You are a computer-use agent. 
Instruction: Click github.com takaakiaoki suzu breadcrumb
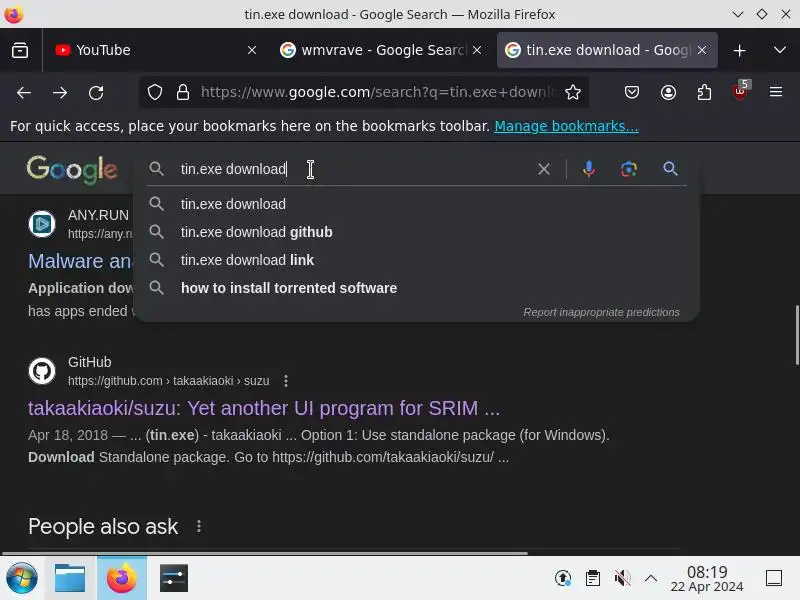click(168, 381)
